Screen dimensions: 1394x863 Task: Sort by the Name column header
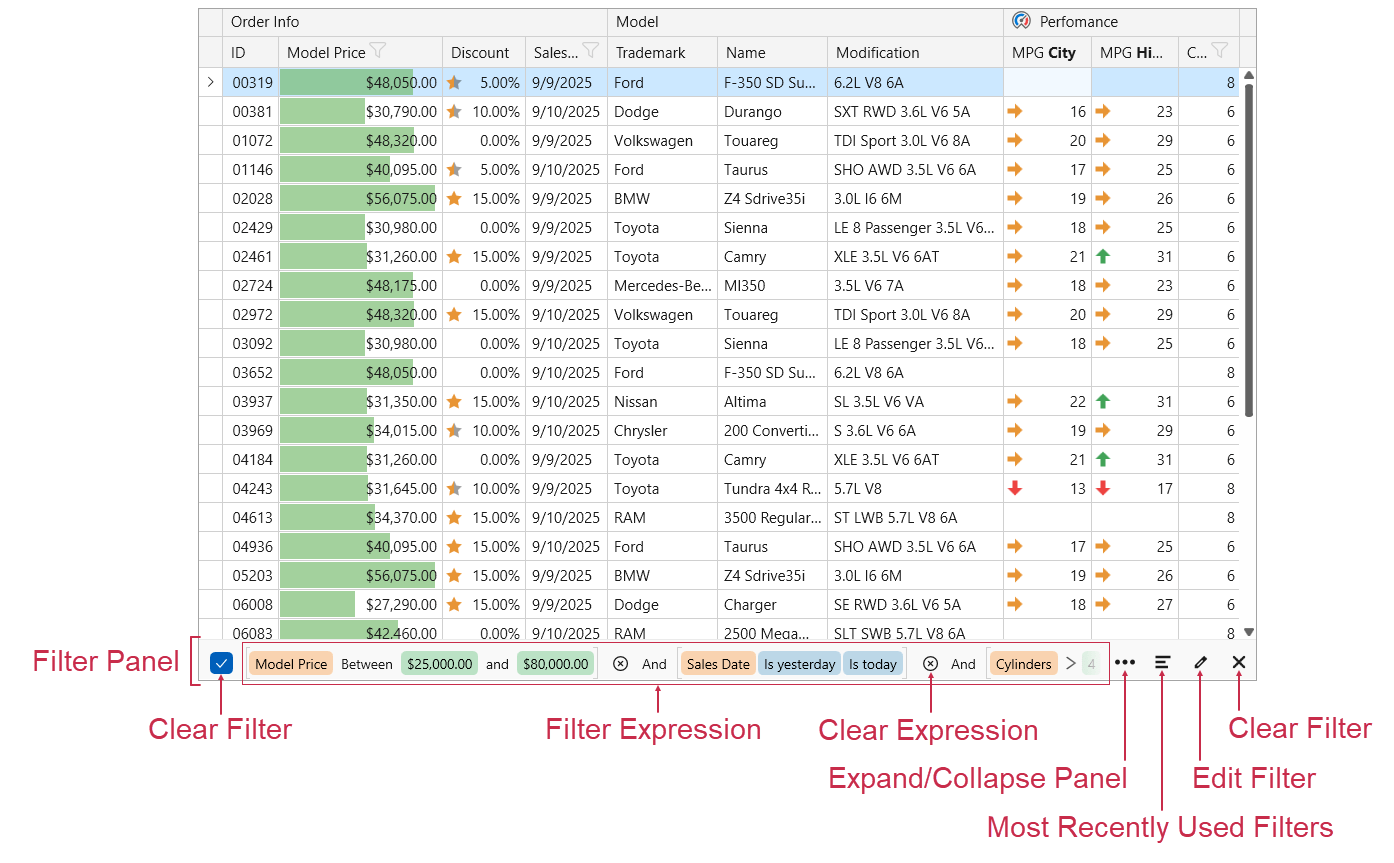[772, 52]
